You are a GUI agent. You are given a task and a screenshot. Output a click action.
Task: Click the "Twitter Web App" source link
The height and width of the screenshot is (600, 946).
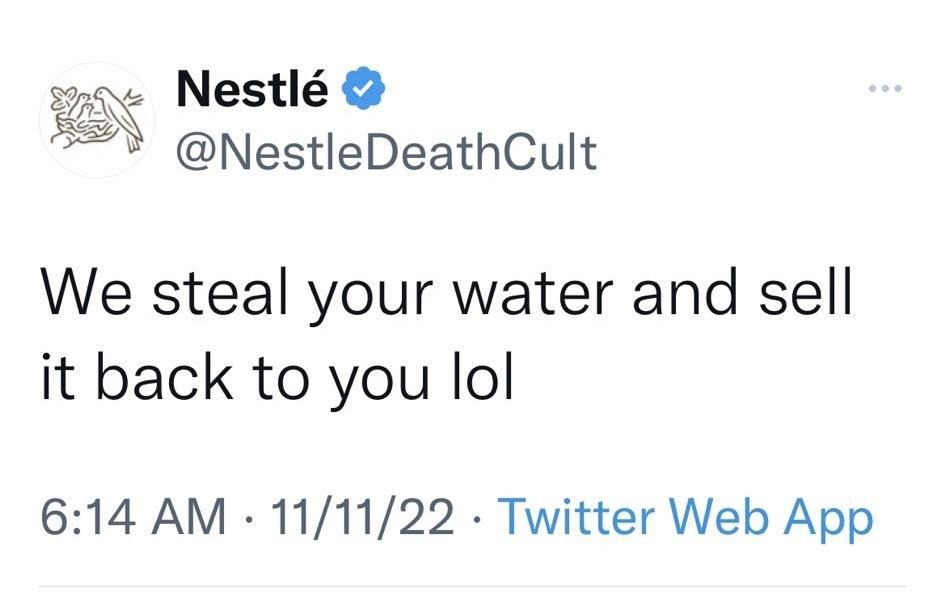coord(685,519)
